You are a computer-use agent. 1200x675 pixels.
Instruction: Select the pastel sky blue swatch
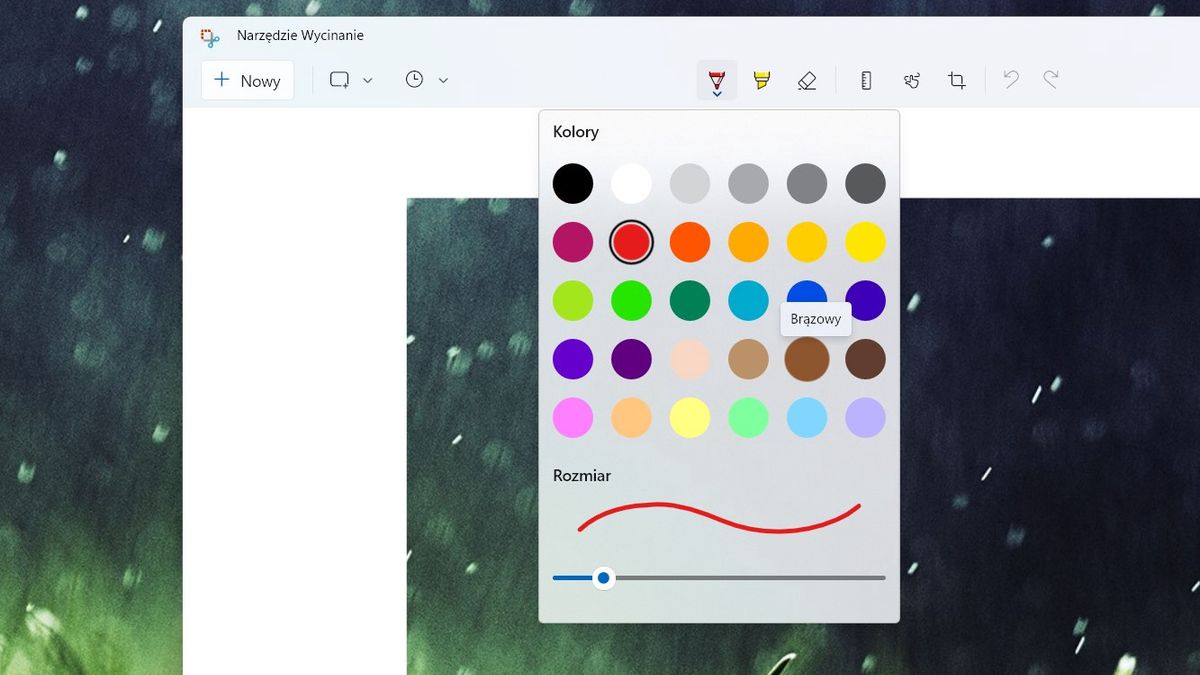807,417
